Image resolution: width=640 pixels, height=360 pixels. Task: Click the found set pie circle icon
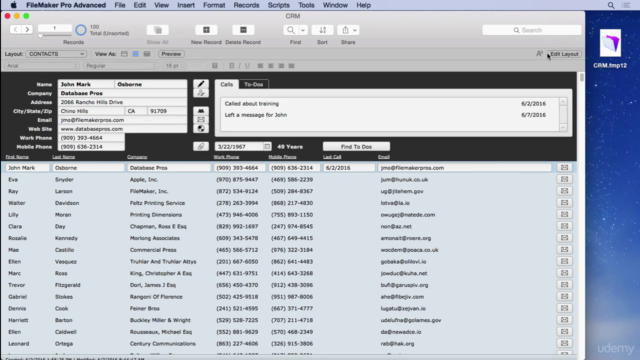point(81,30)
